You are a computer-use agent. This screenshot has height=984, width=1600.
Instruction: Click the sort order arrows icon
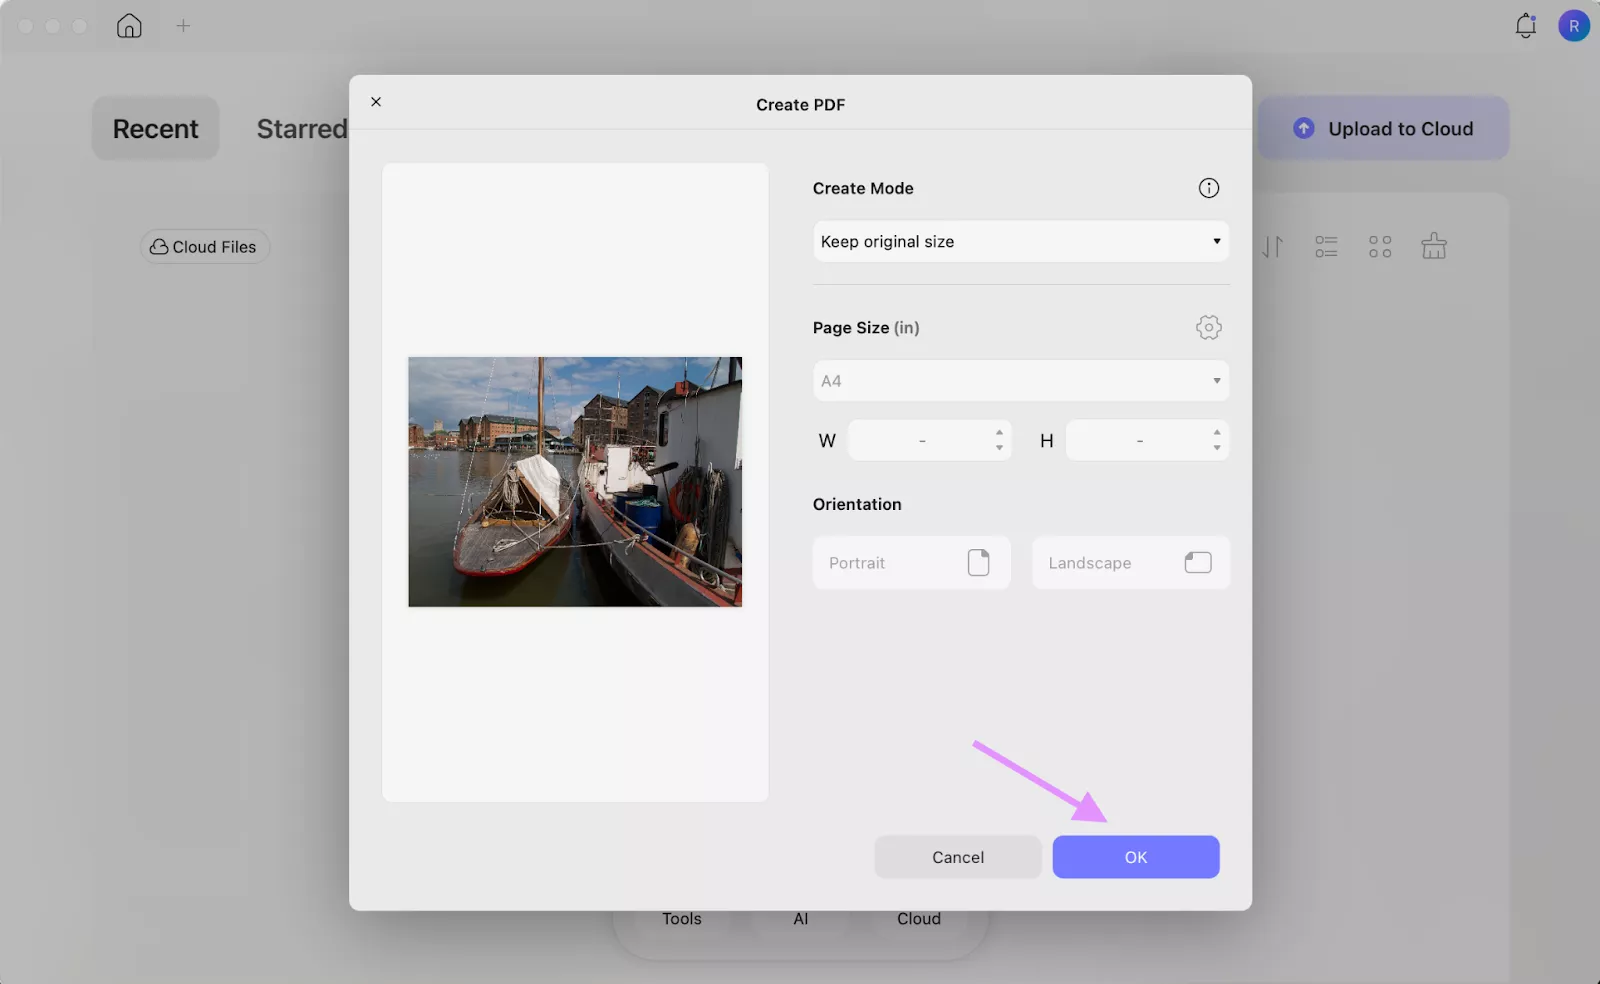(1271, 246)
